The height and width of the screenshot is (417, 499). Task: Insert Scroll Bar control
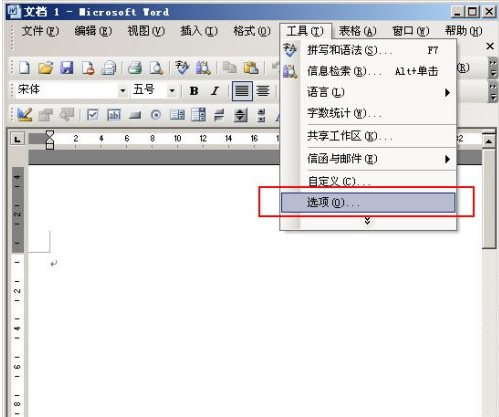262,115
